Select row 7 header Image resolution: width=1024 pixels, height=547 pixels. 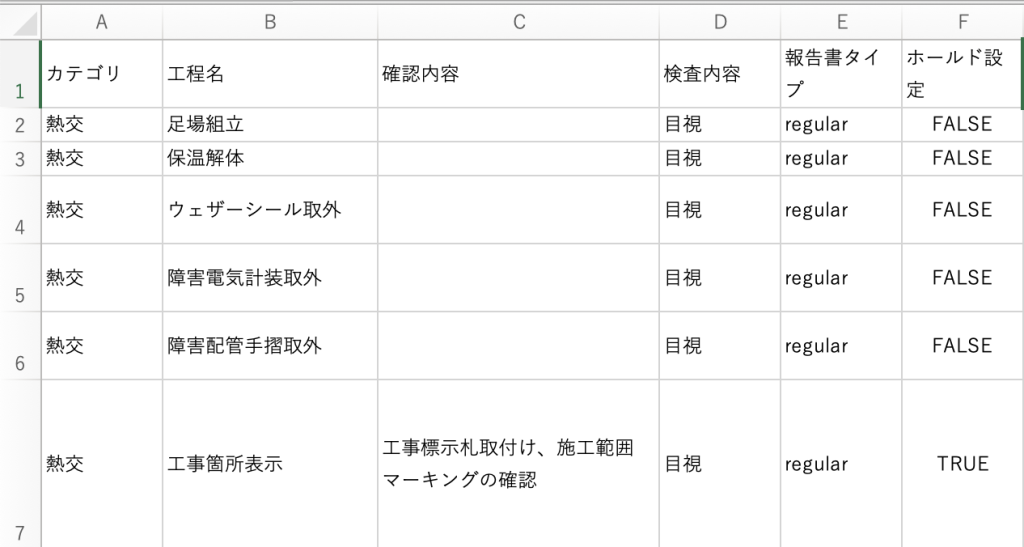point(20,463)
